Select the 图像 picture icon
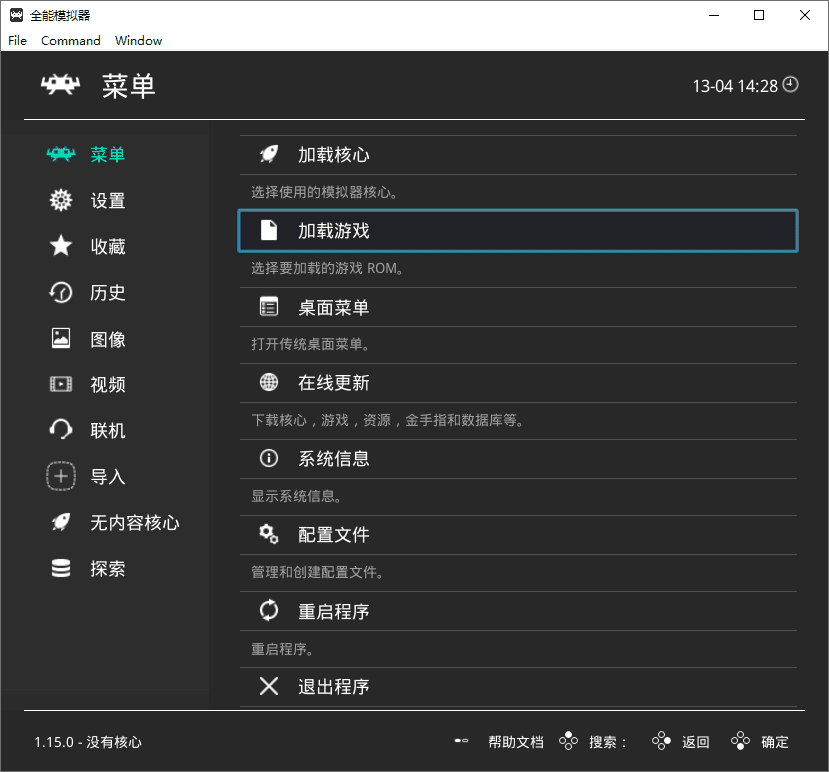 61,338
